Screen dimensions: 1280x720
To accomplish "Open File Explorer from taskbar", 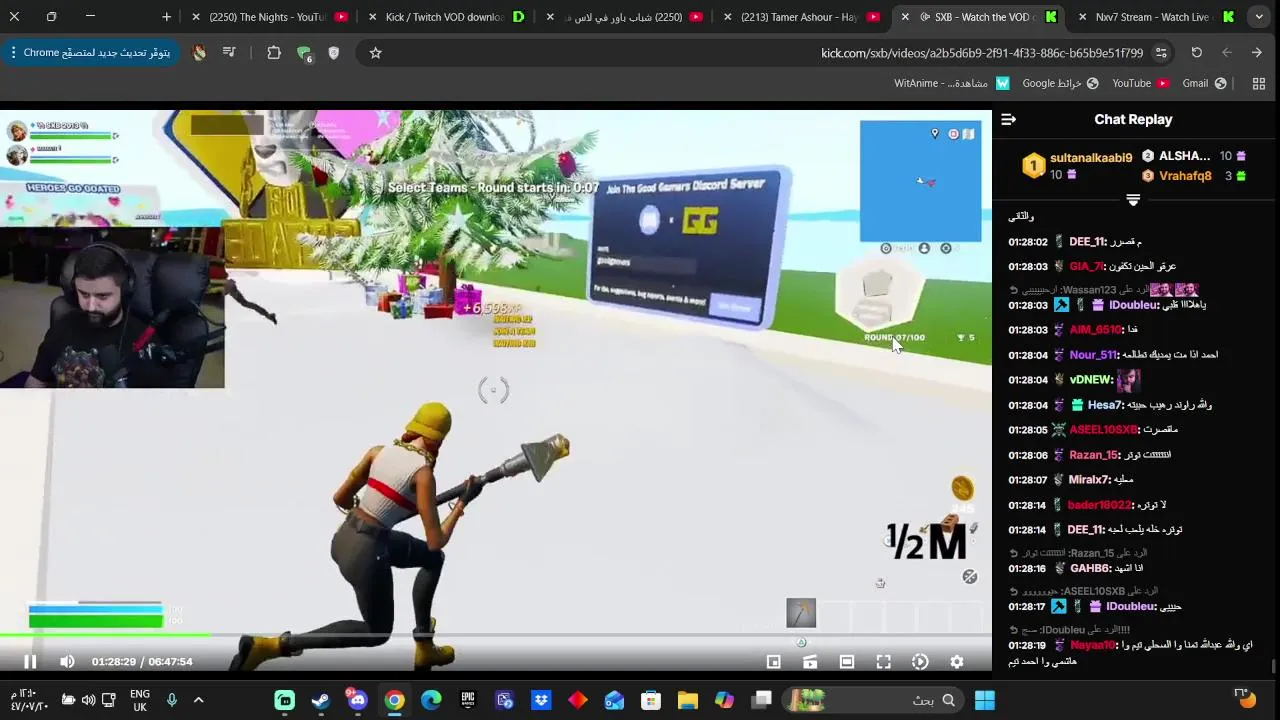I will (x=688, y=700).
